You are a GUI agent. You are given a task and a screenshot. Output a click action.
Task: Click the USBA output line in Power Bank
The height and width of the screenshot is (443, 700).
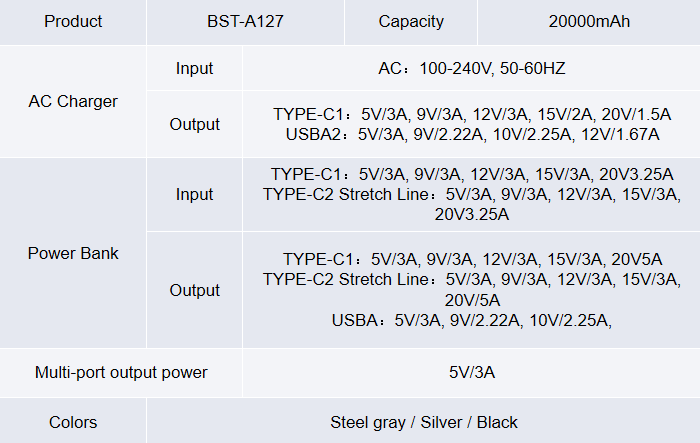tap(471, 320)
